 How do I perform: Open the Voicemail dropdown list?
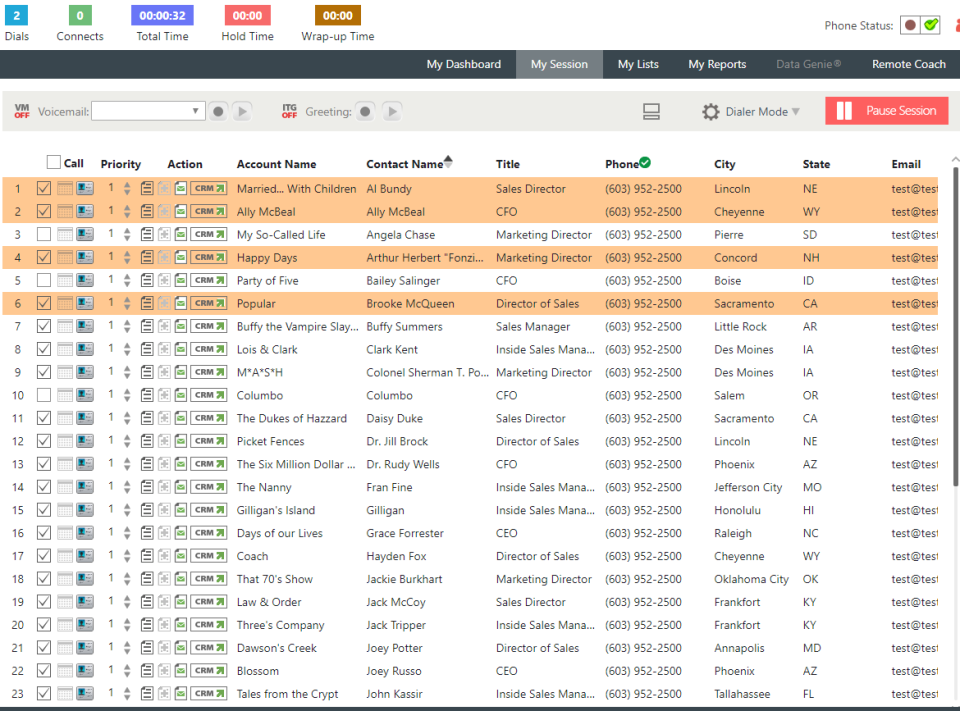[x=148, y=111]
